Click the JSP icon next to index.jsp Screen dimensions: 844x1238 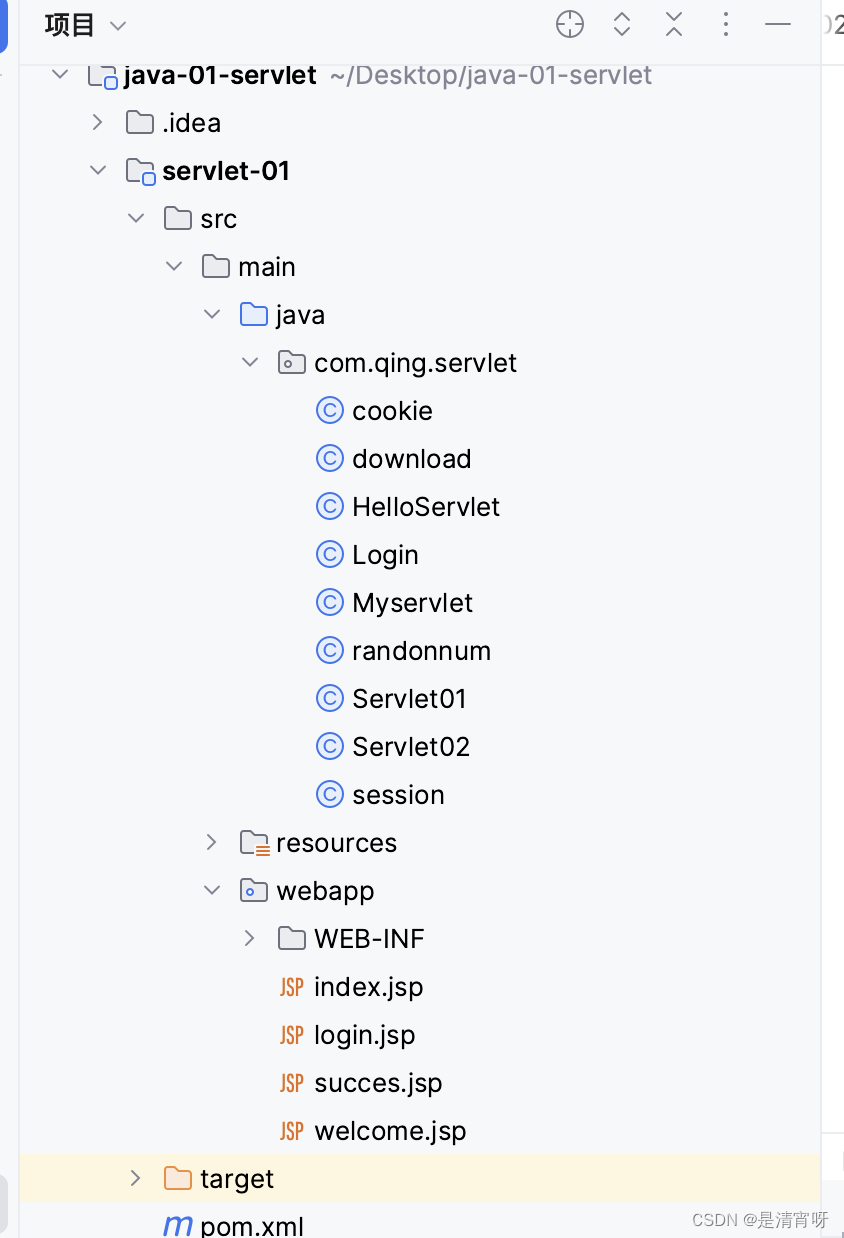pos(290,986)
